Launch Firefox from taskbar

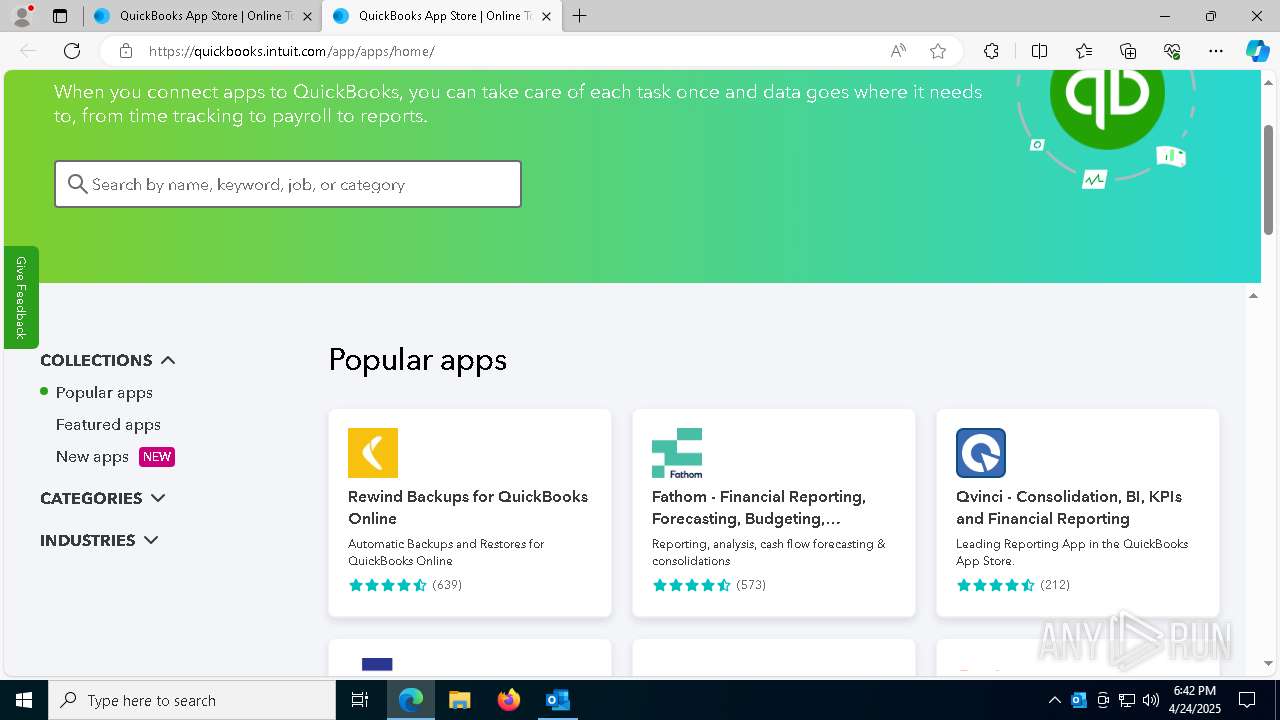tap(509, 700)
